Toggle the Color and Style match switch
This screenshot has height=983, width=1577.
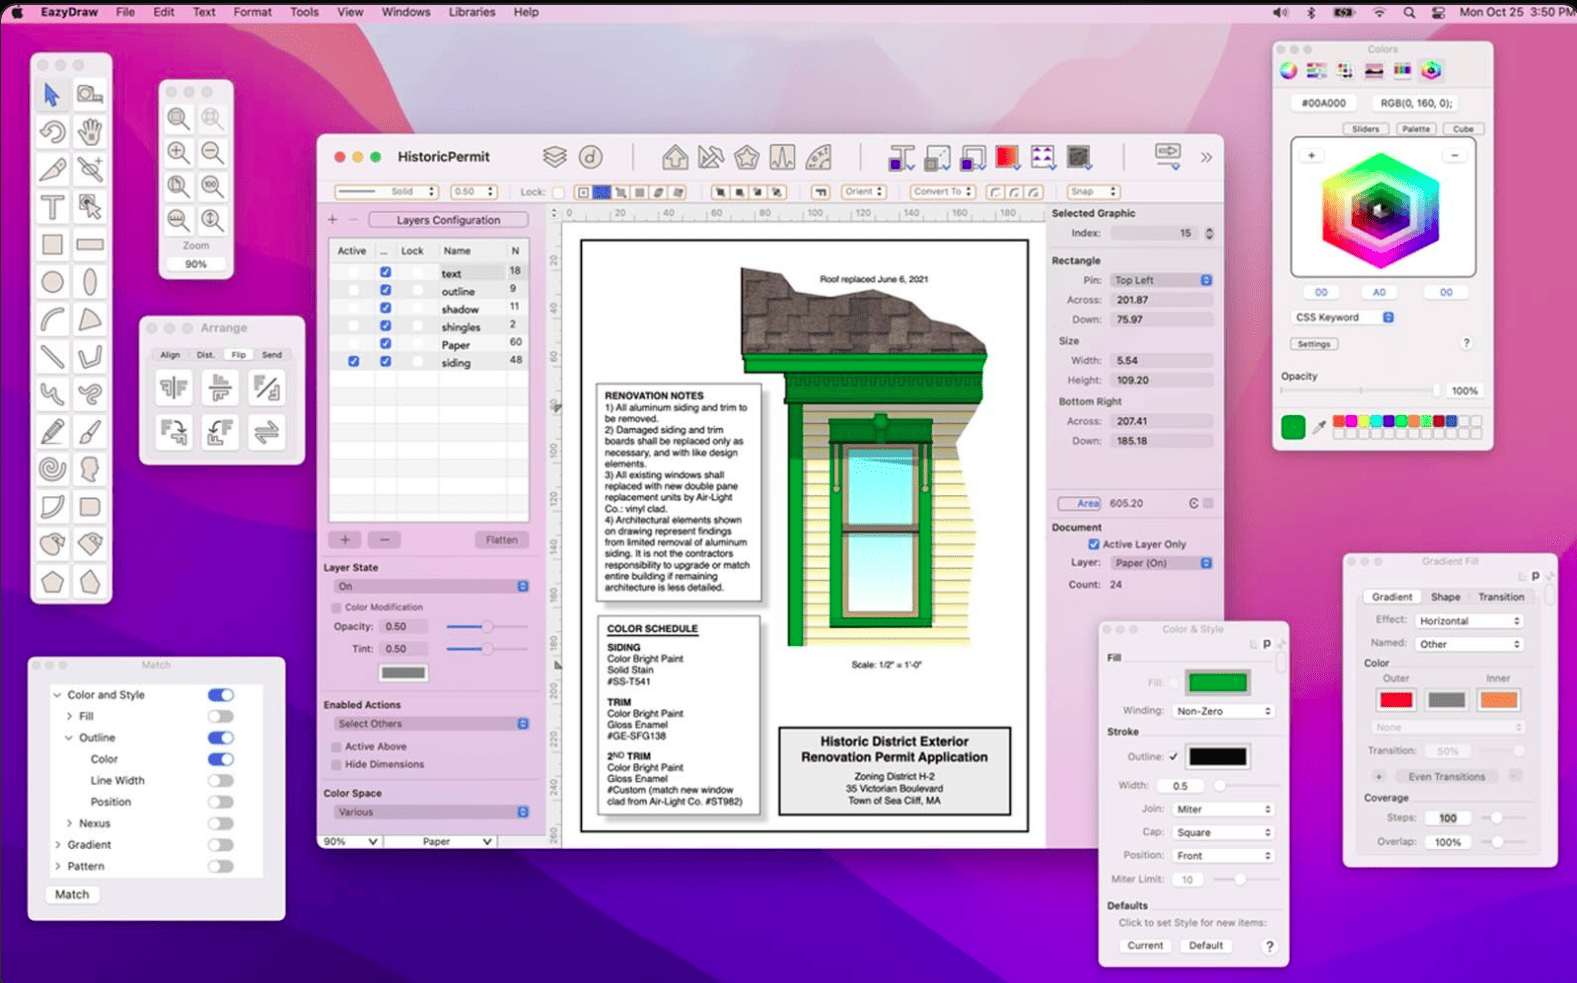point(220,695)
